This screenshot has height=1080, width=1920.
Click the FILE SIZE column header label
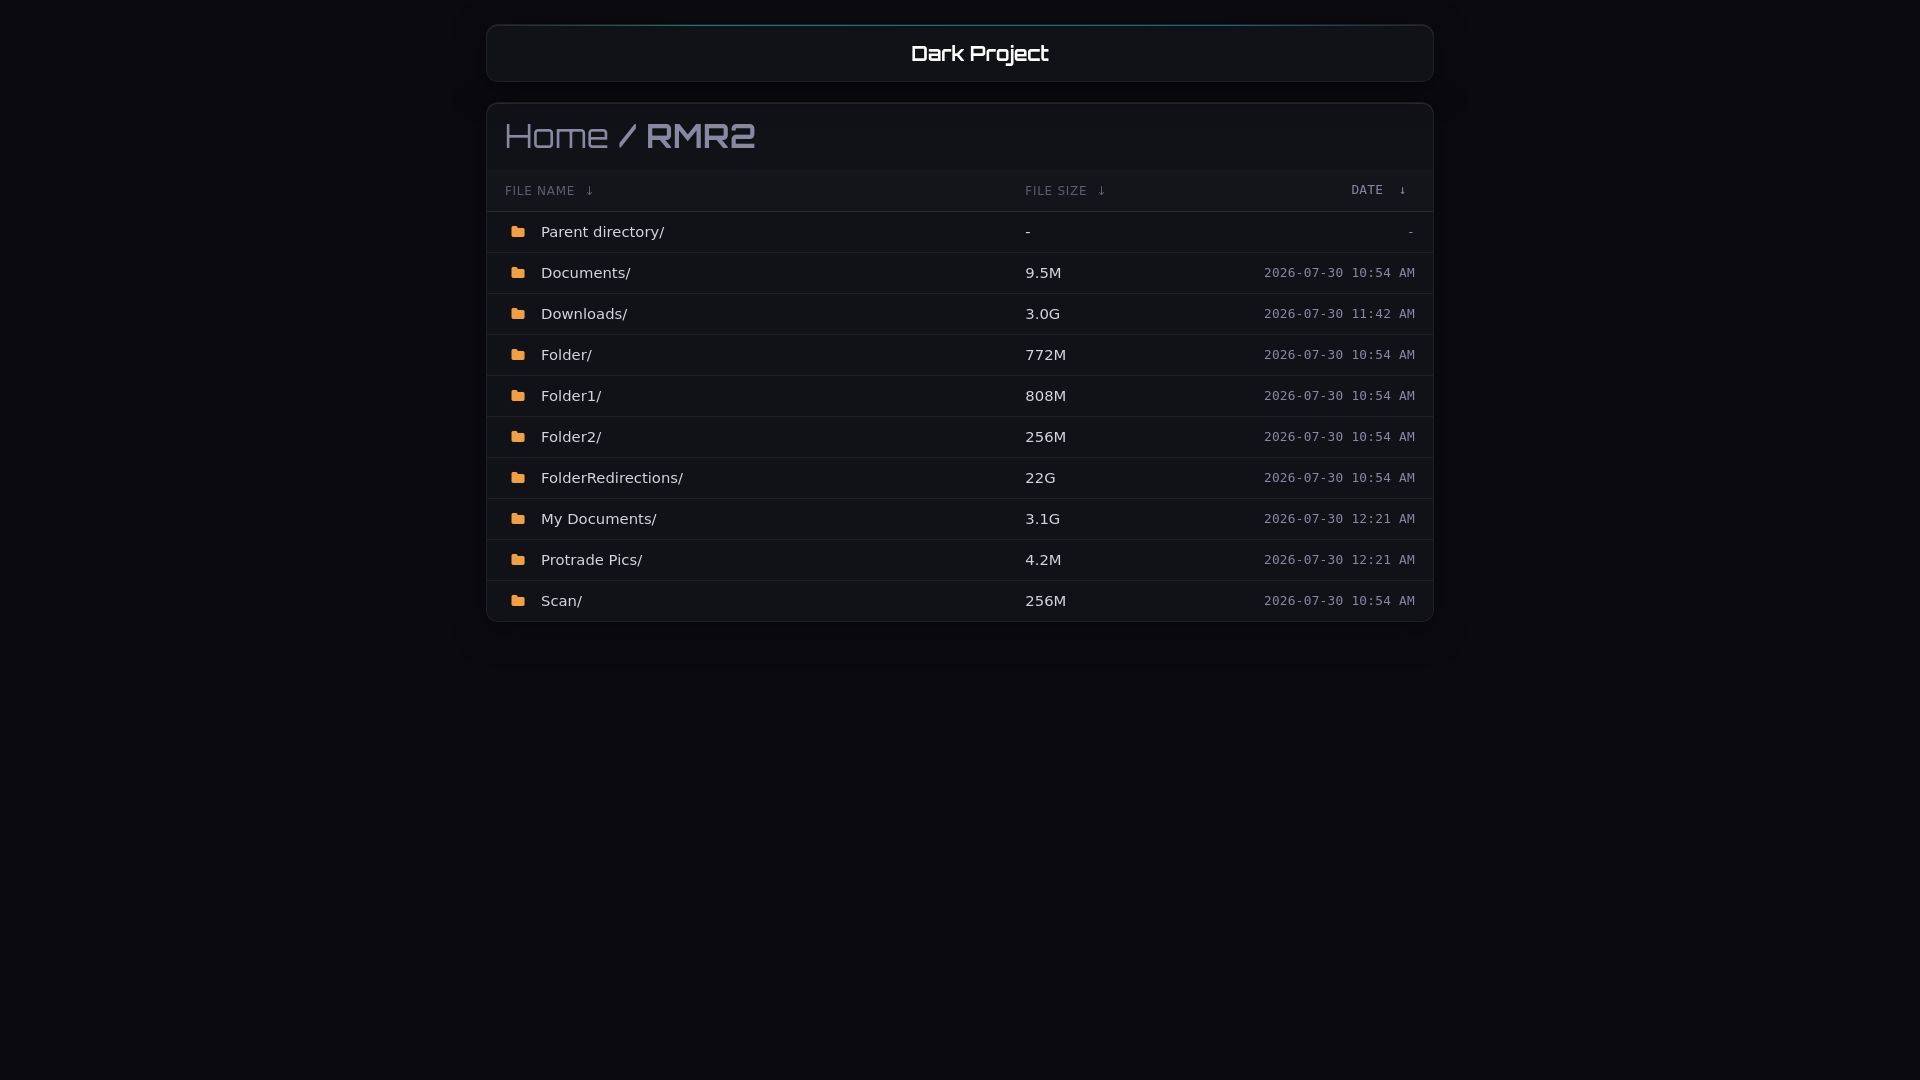(x=1055, y=191)
